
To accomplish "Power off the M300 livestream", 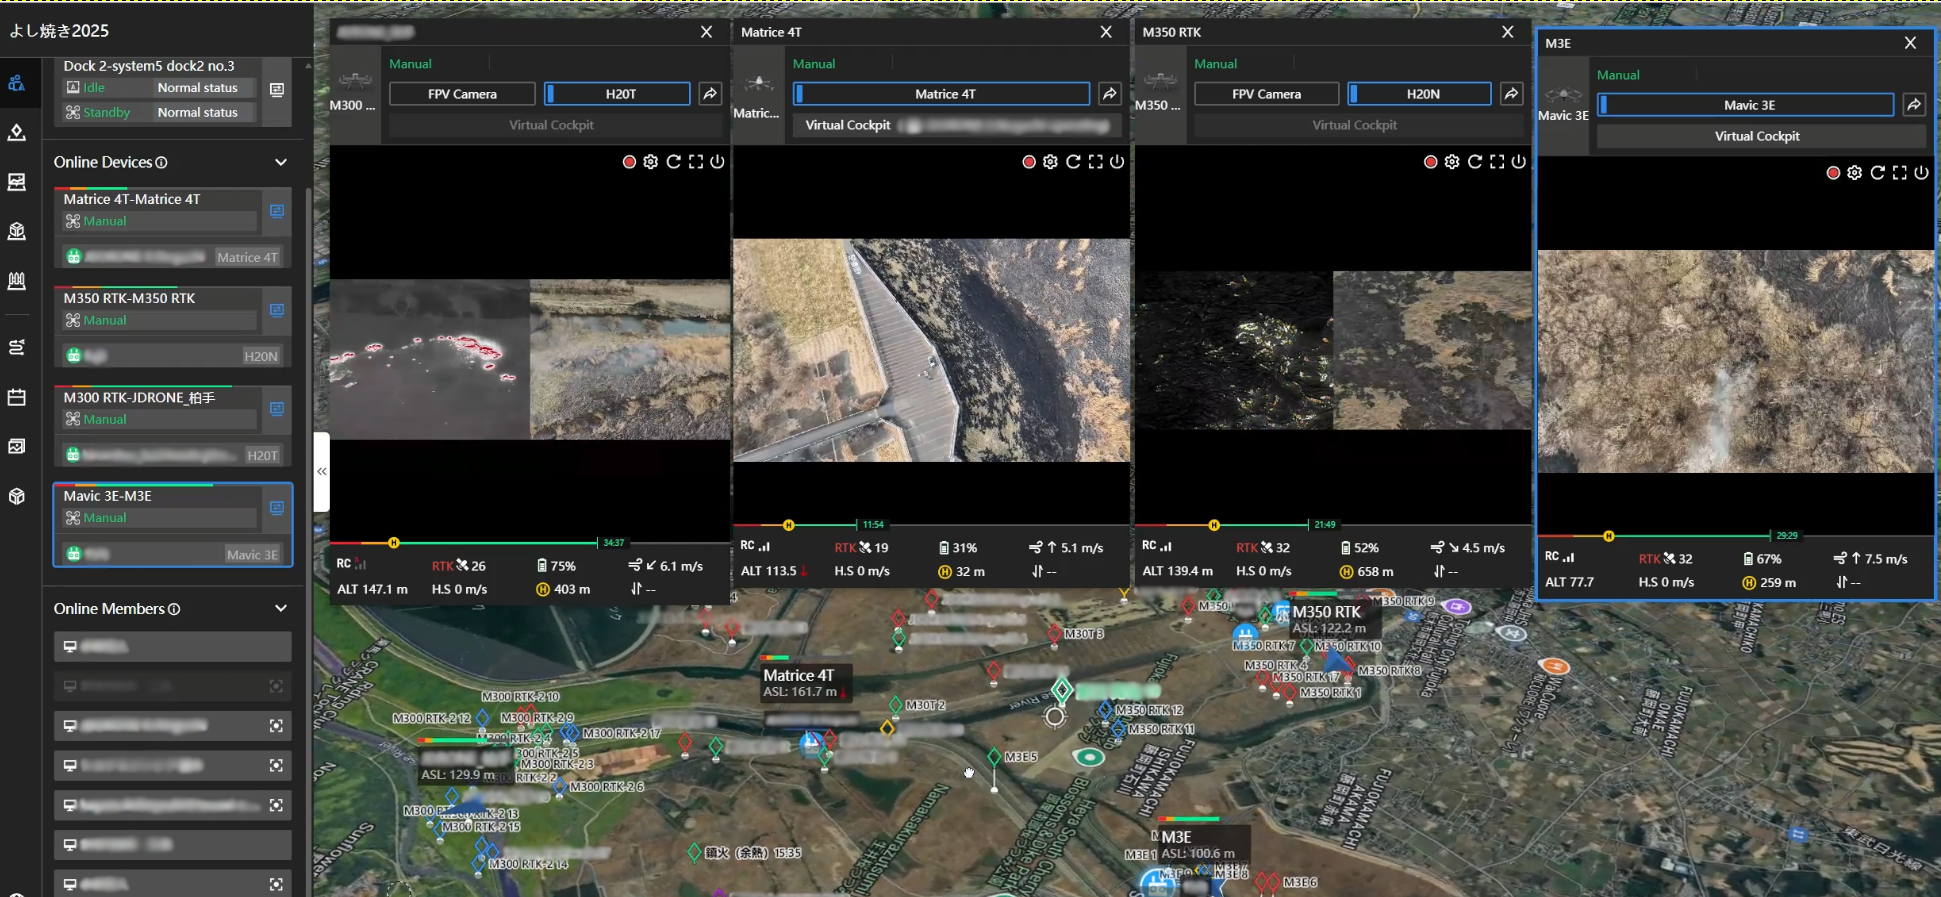I will click(717, 162).
